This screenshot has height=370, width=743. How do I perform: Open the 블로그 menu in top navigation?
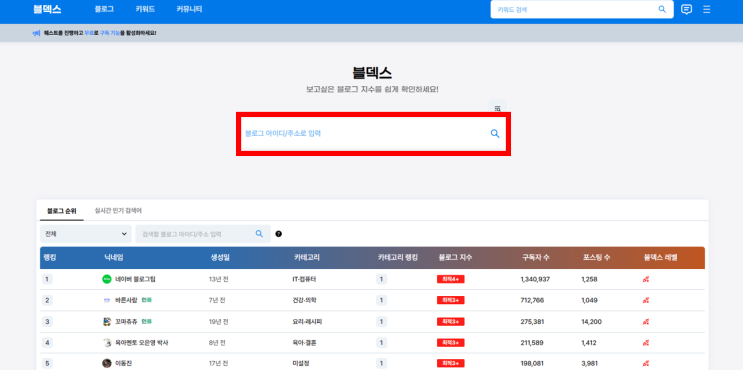click(x=104, y=9)
